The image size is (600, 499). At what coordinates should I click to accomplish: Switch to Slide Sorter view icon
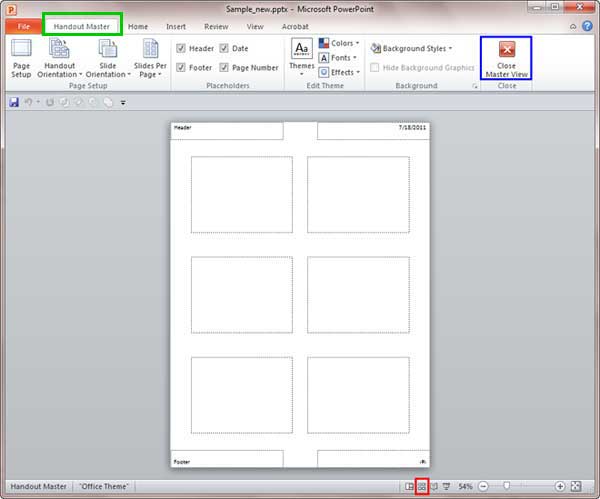422,486
